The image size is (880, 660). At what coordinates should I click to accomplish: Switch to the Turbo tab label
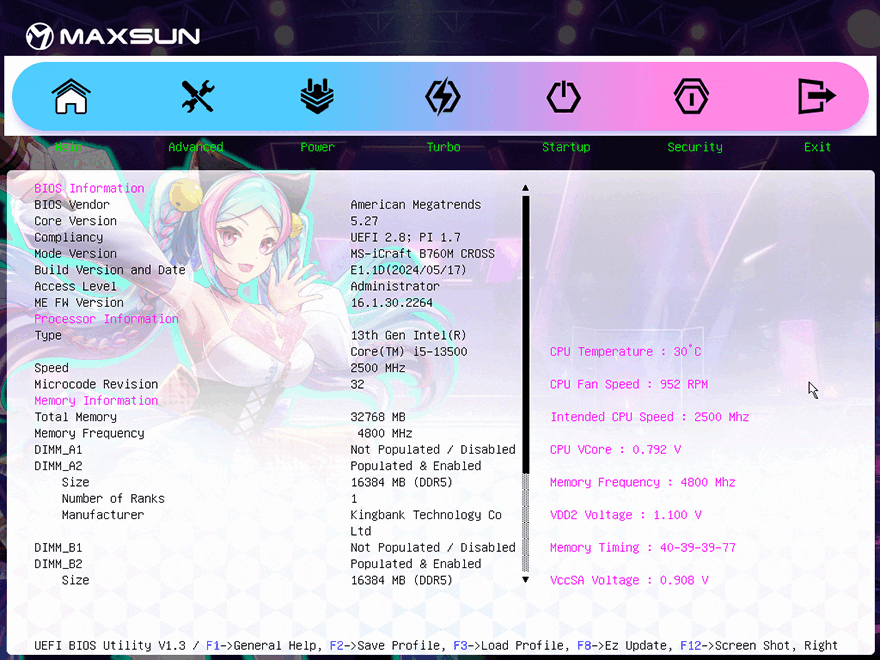coord(443,147)
